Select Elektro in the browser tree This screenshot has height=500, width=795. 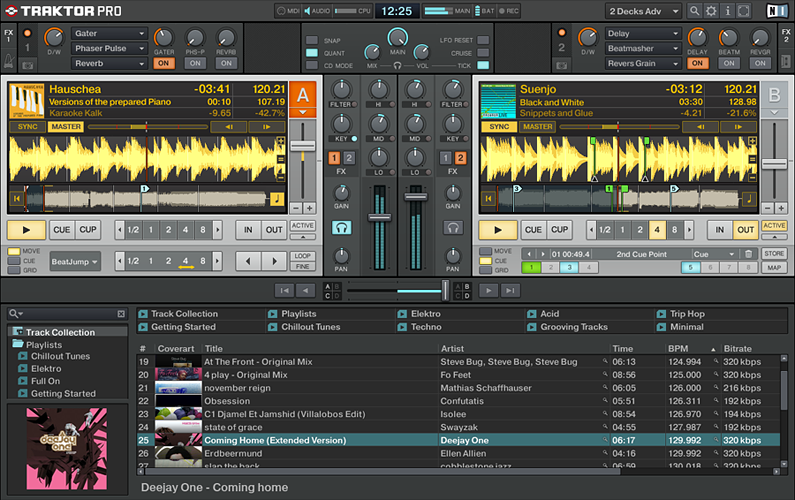pos(46,369)
